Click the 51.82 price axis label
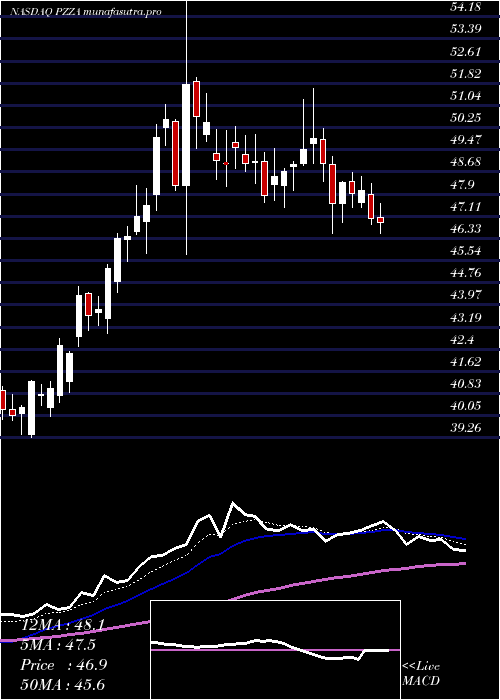 pyautogui.click(x=465, y=73)
